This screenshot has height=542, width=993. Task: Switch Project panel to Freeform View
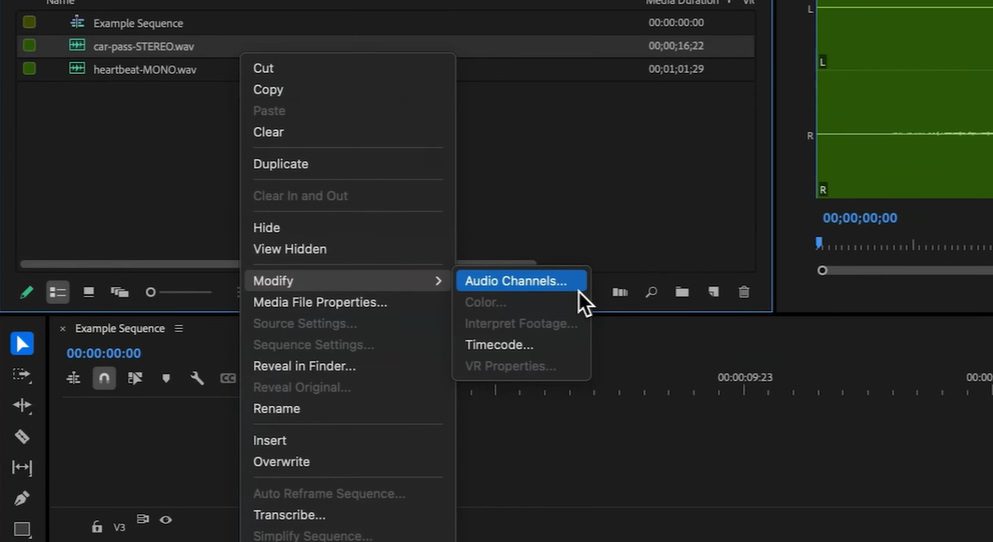point(120,292)
